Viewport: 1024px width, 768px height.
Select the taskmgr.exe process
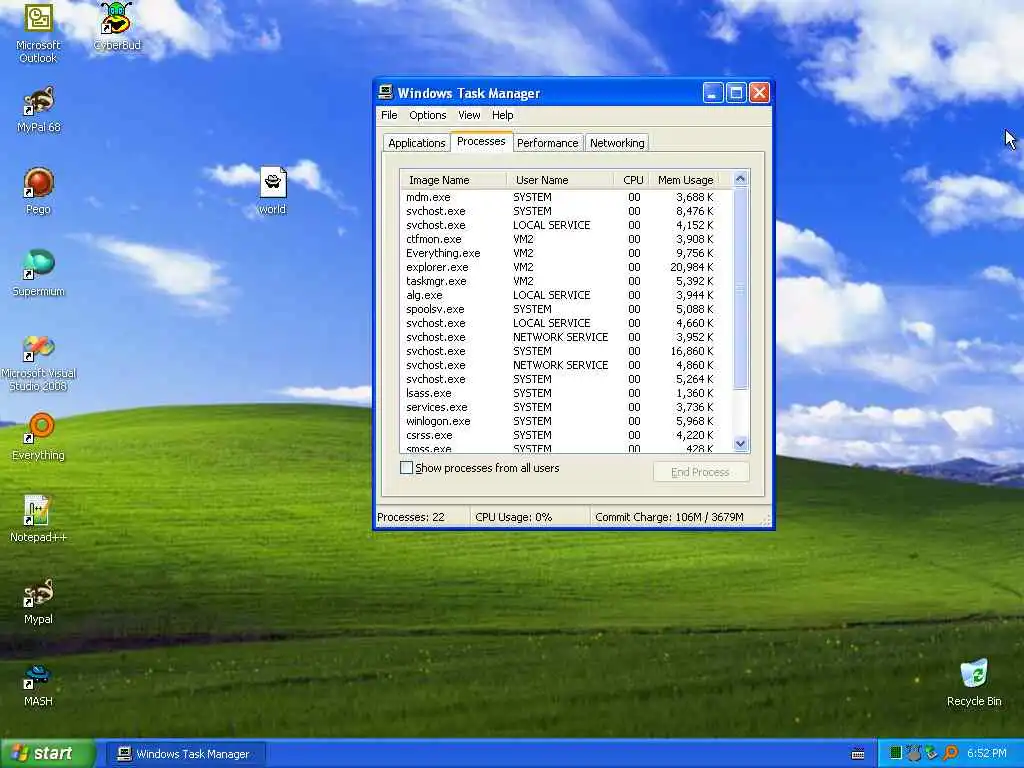pyautogui.click(x=566, y=281)
